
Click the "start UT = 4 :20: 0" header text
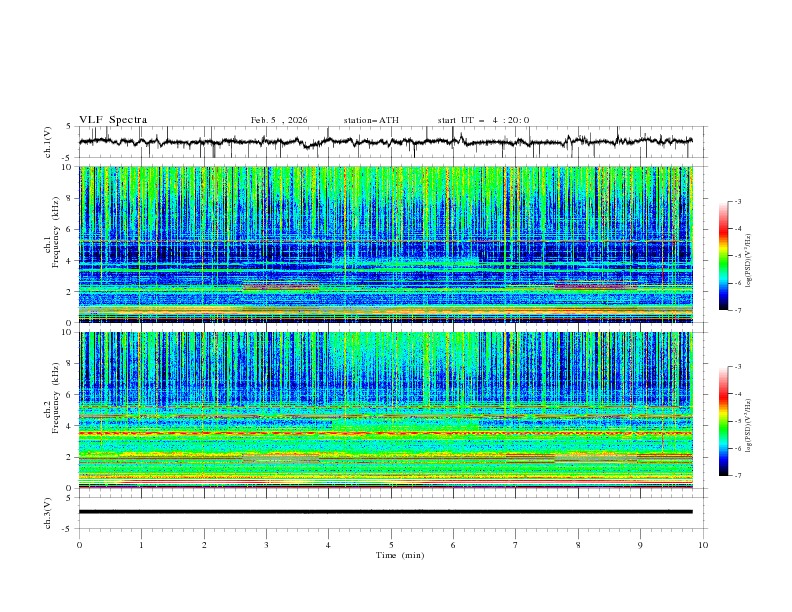click(483, 120)
